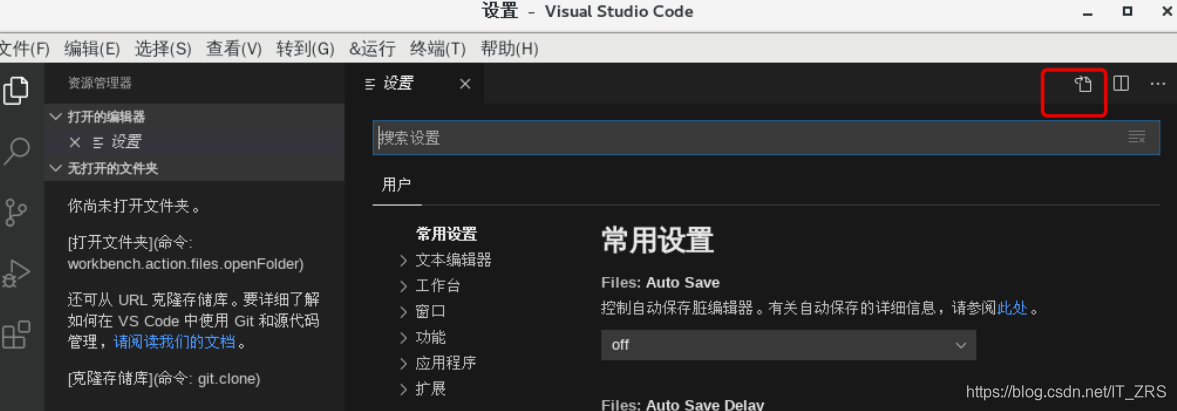Focus the 搜索设置 search box
The image size is (1177, 411).
(764, 137)
